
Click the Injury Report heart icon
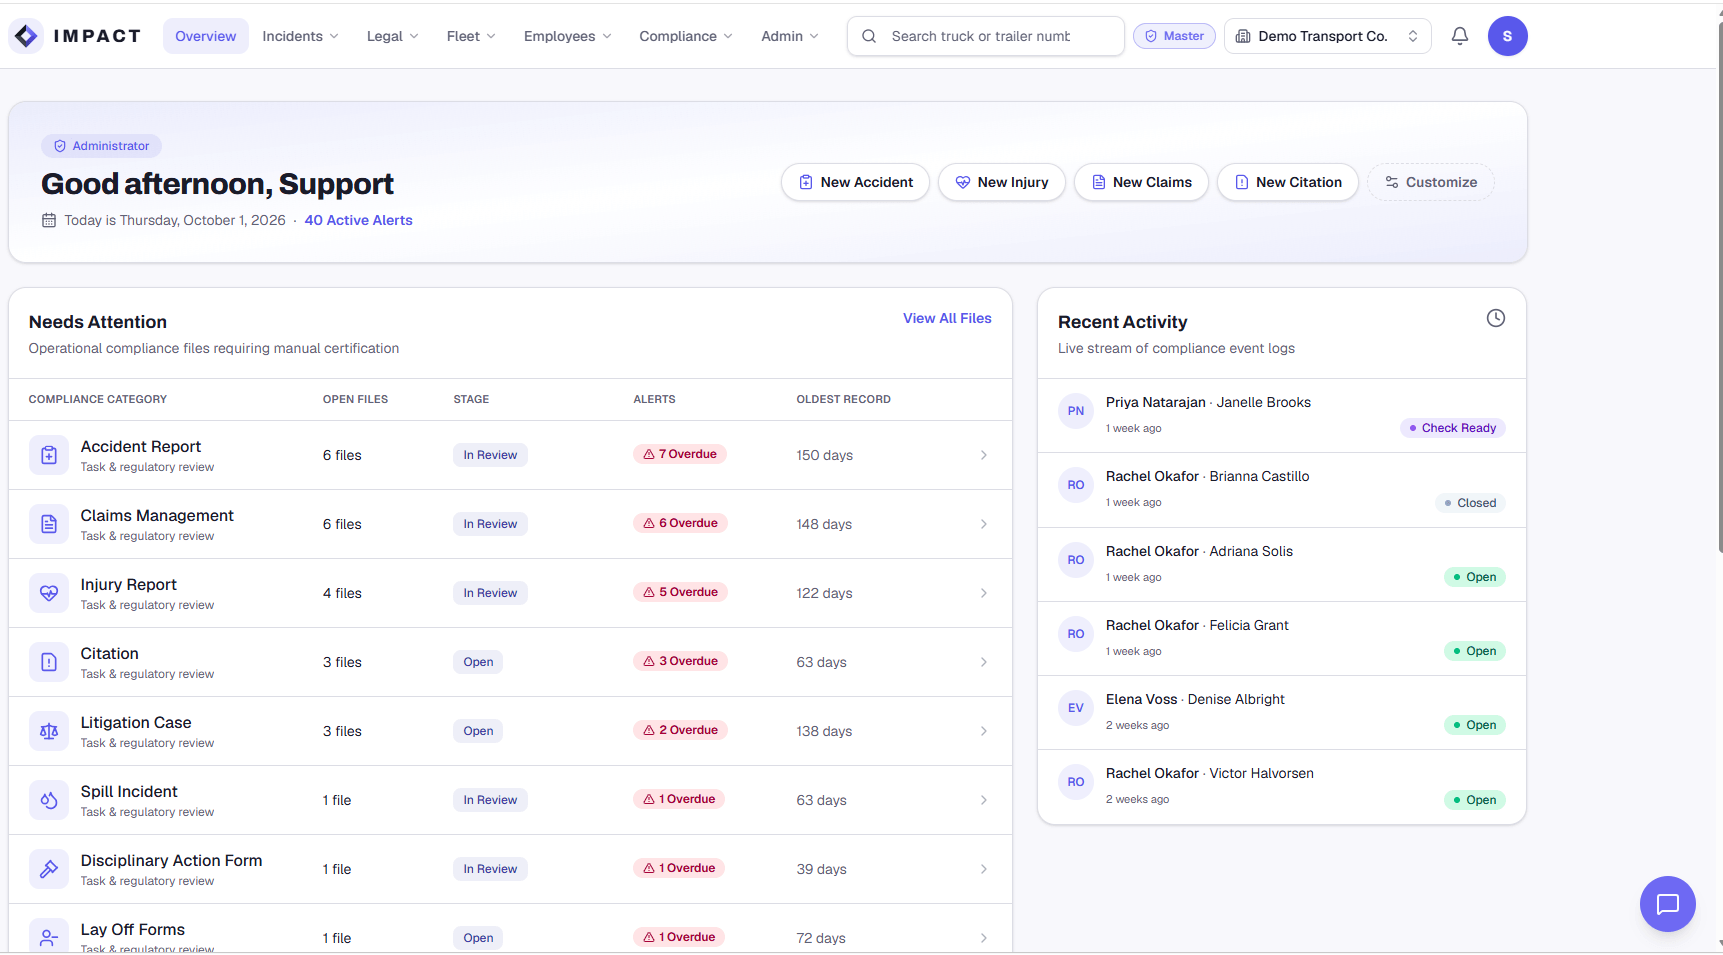[49, 593]
